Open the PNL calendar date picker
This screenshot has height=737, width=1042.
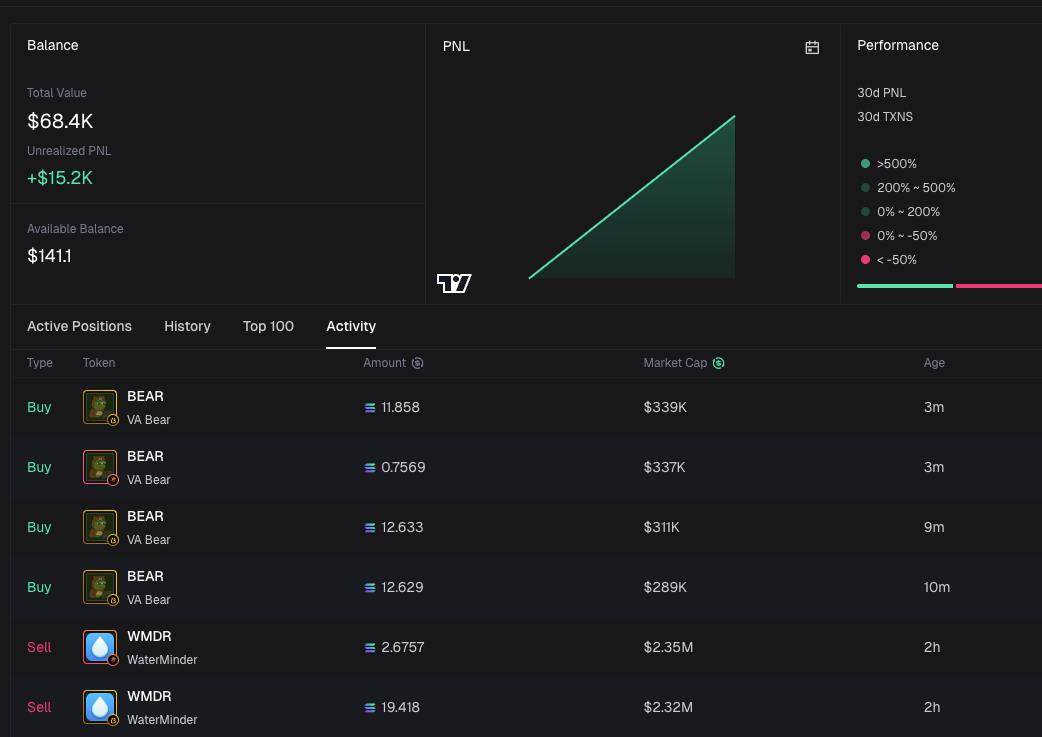click(811, 47)
